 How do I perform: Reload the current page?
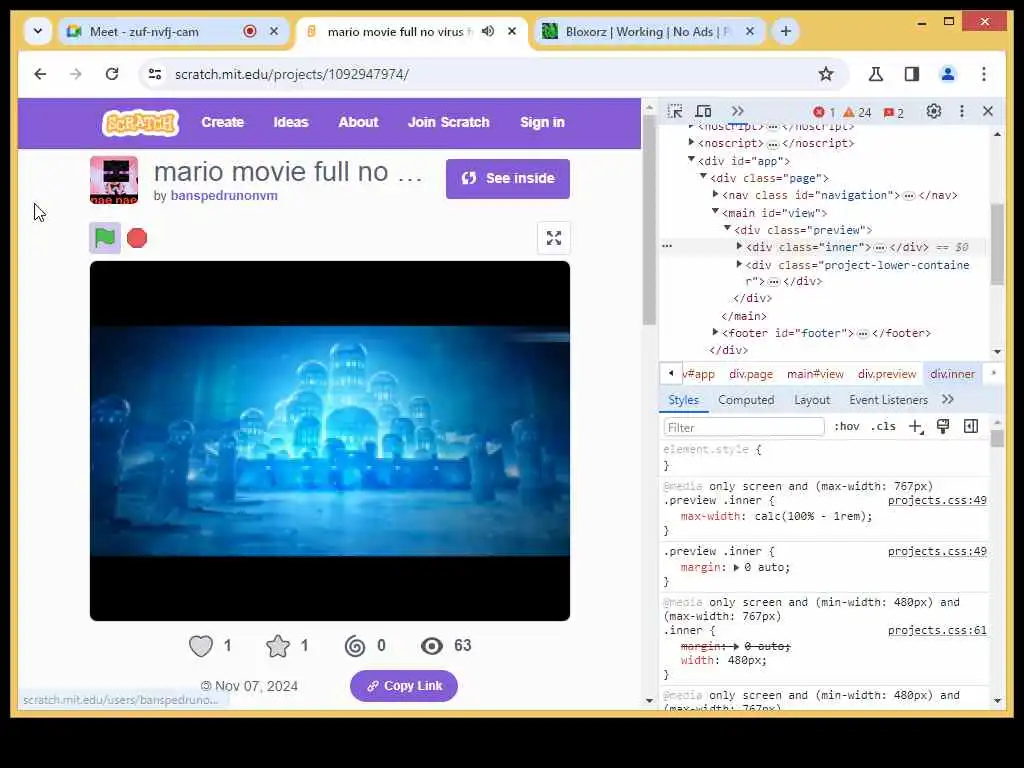pos(112,74)
